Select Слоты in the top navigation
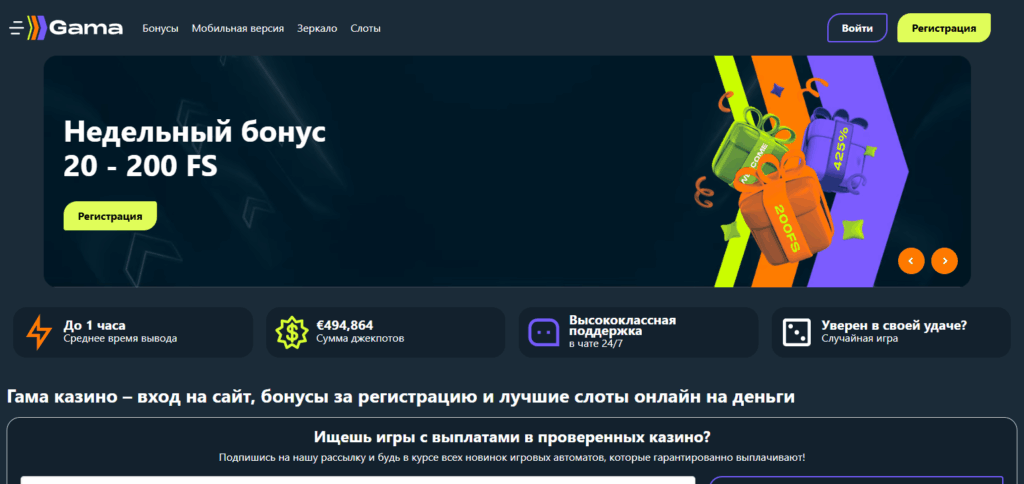The width and height of the screenshot is (1024, 484). coord(365,29)
